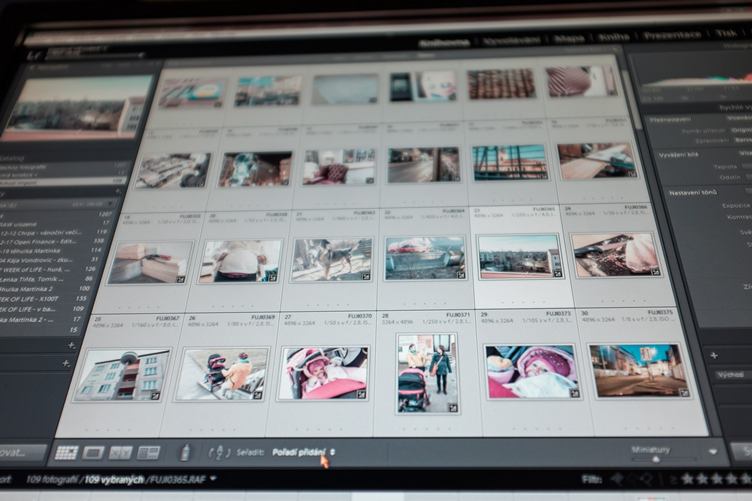
Task: Switch to Loupe view in the toolbar
Action: [x=93, y=452]
